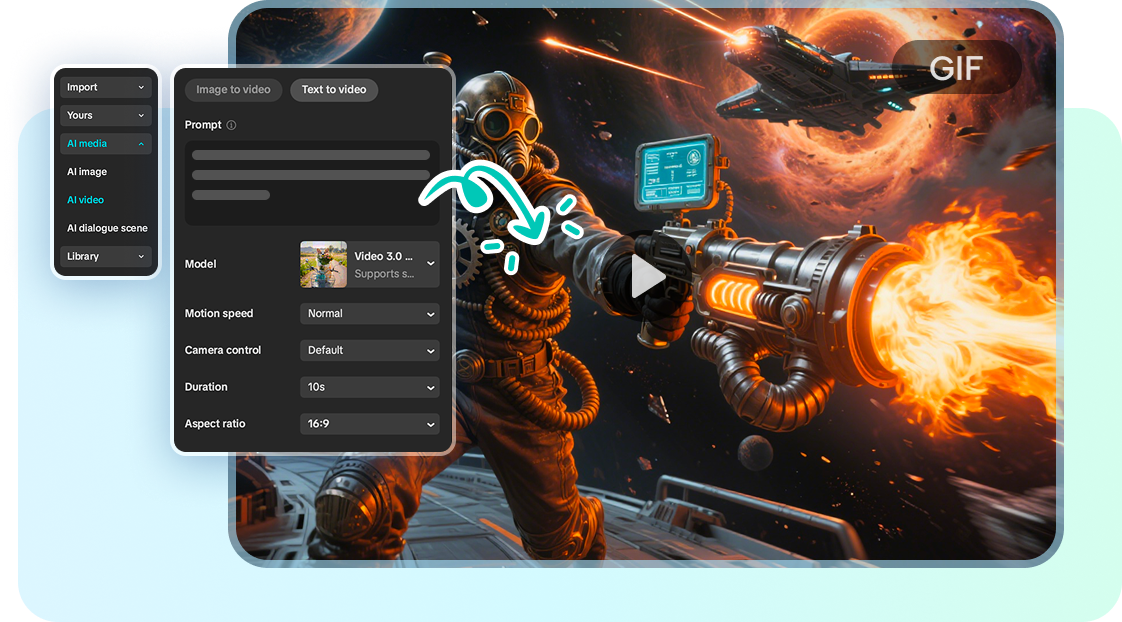Open AI dialogue scene option

(107, 228)
